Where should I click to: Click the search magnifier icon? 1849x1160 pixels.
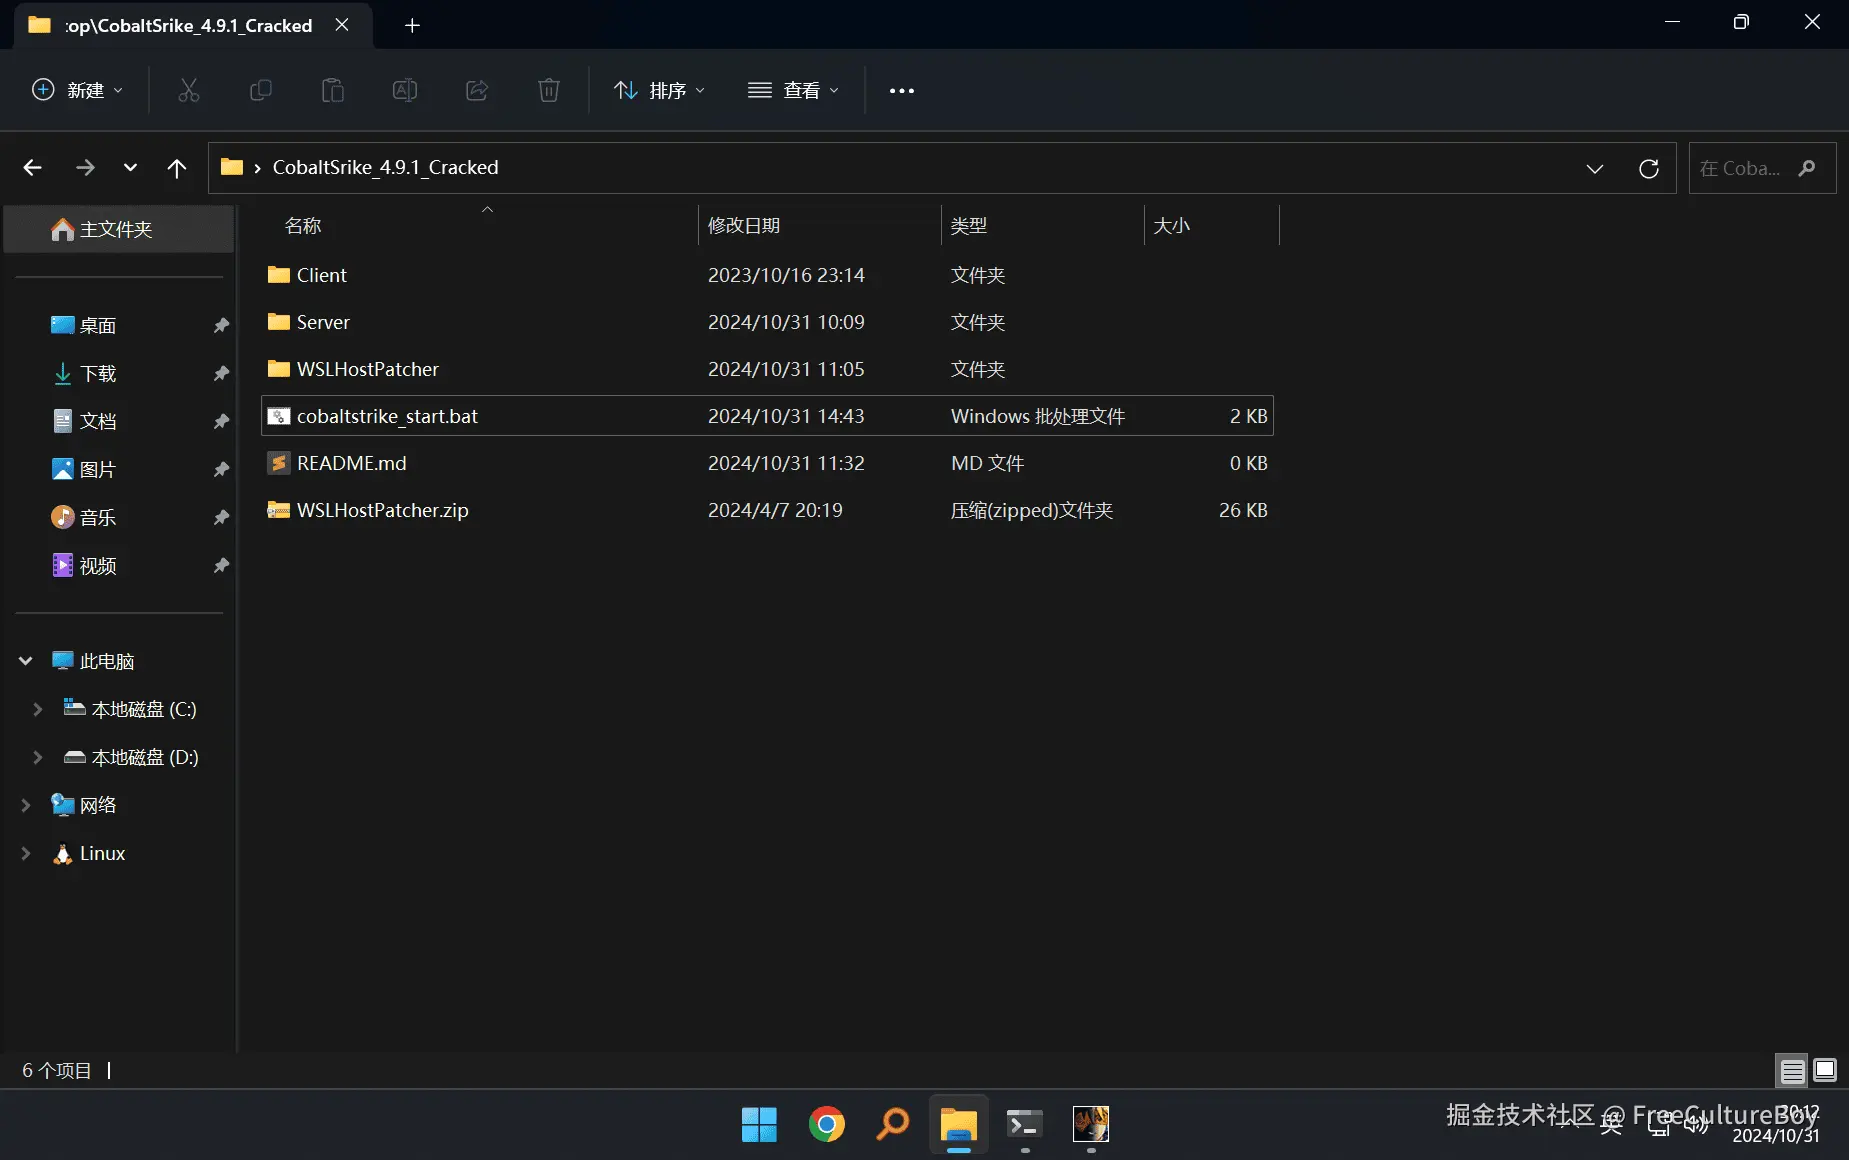point(1807,168)
